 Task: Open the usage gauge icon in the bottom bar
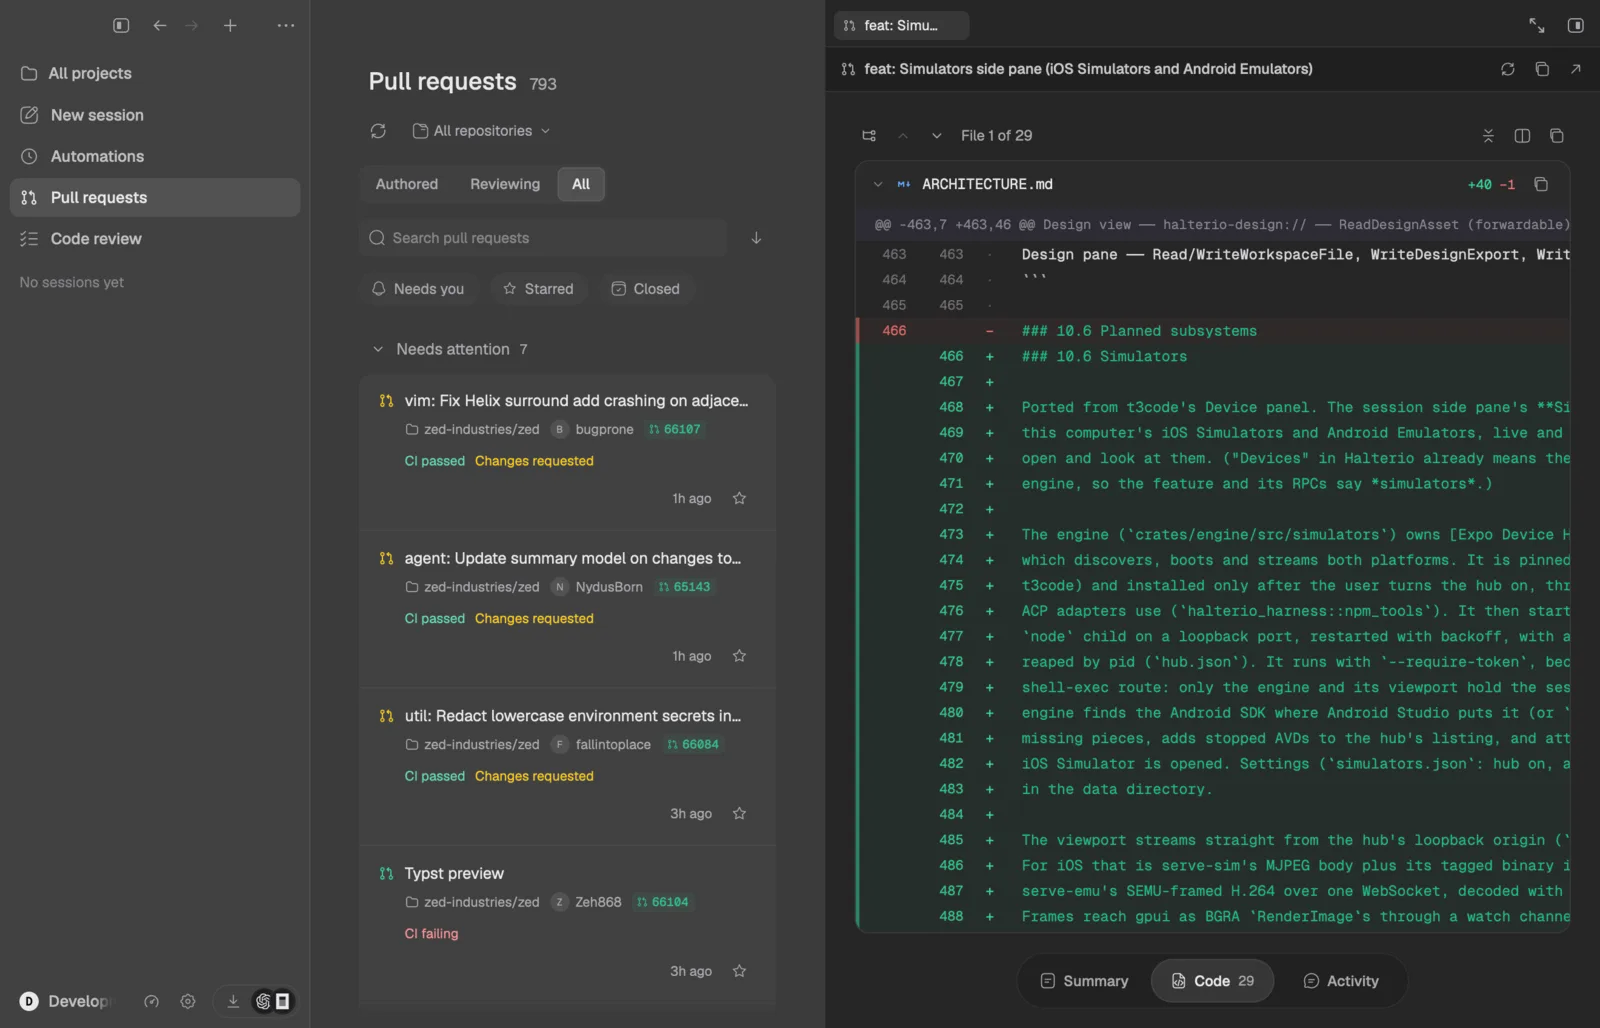[152, 1001]
